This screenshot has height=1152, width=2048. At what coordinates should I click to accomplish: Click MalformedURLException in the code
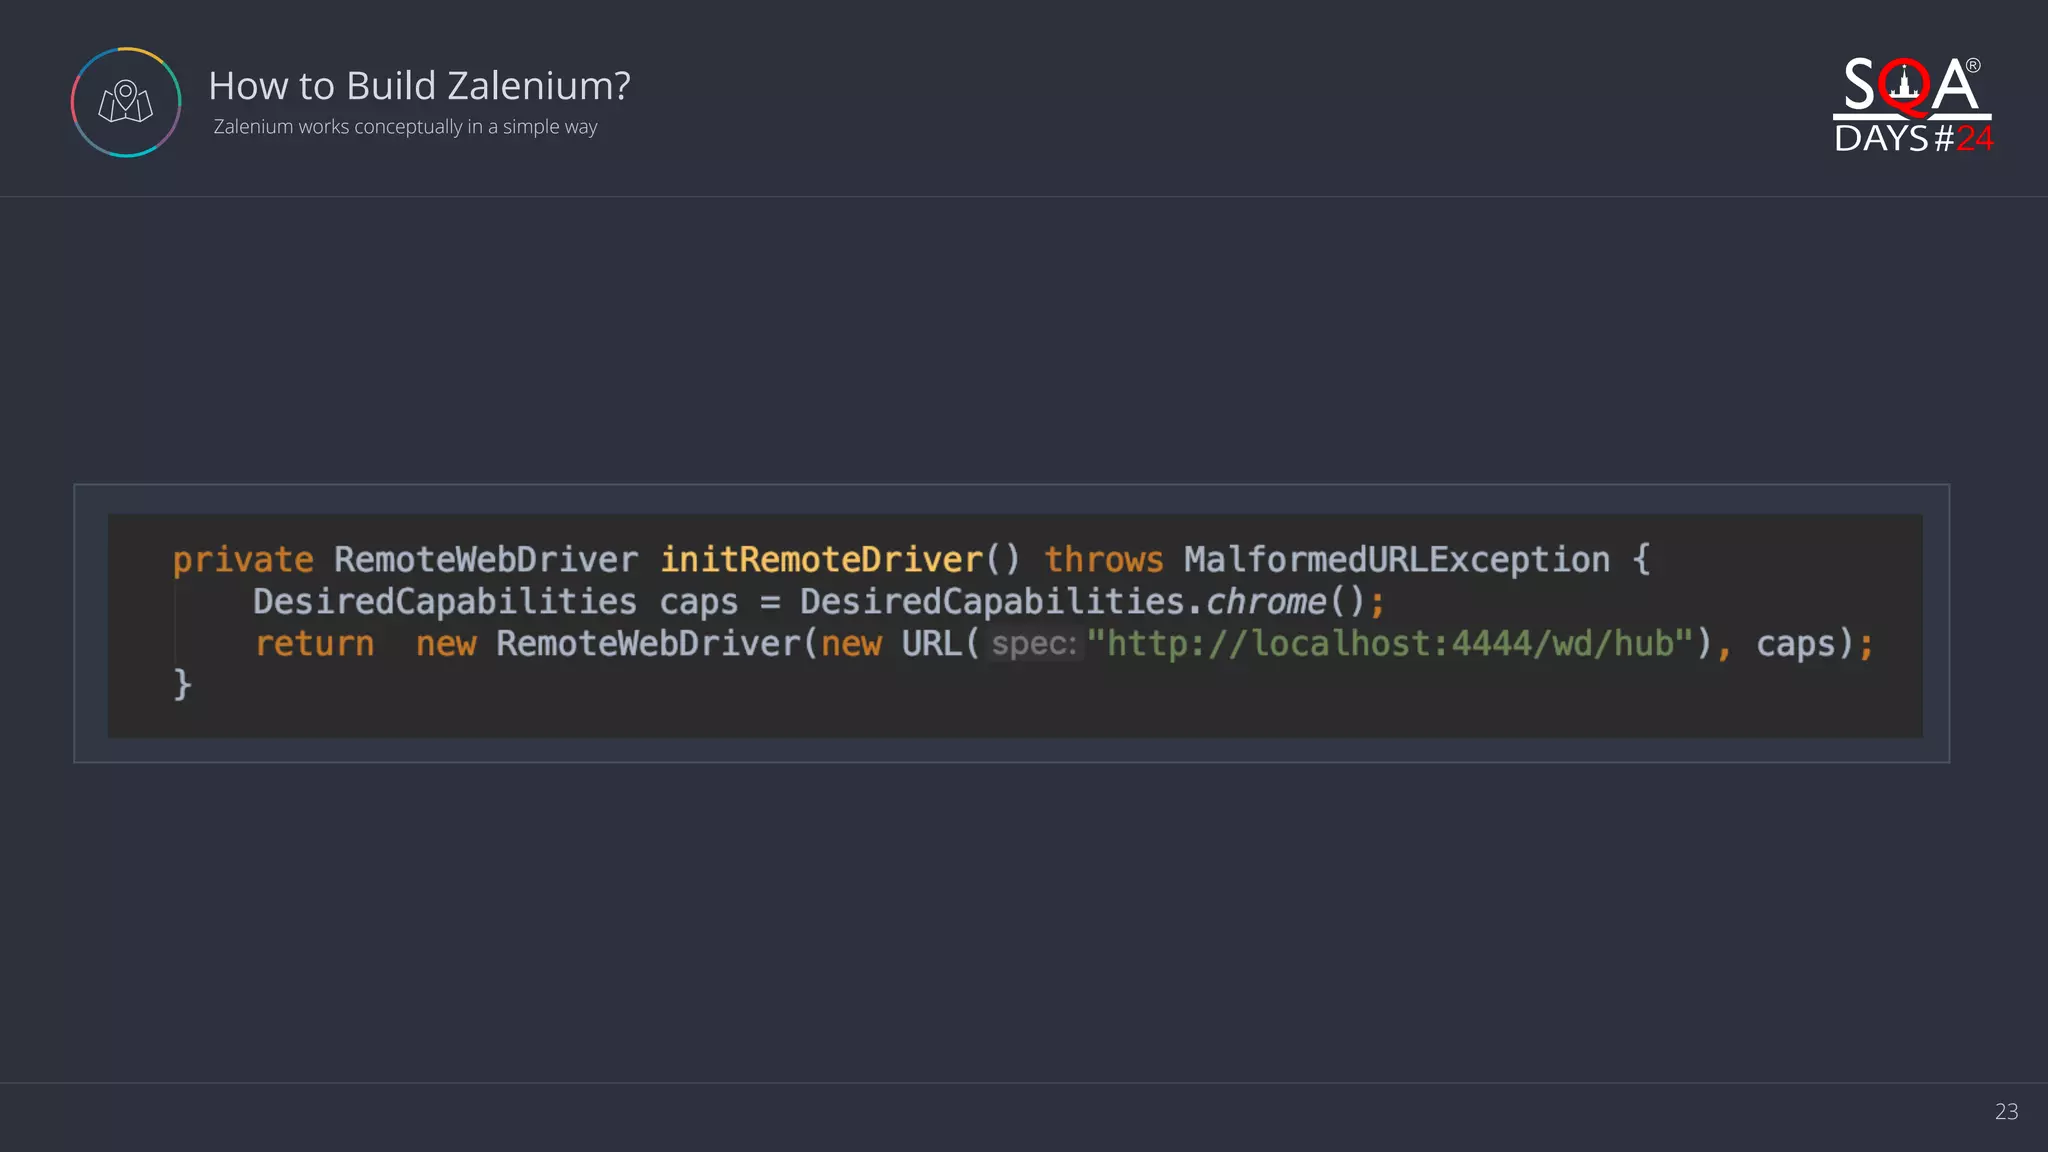tap(1396, 560)
